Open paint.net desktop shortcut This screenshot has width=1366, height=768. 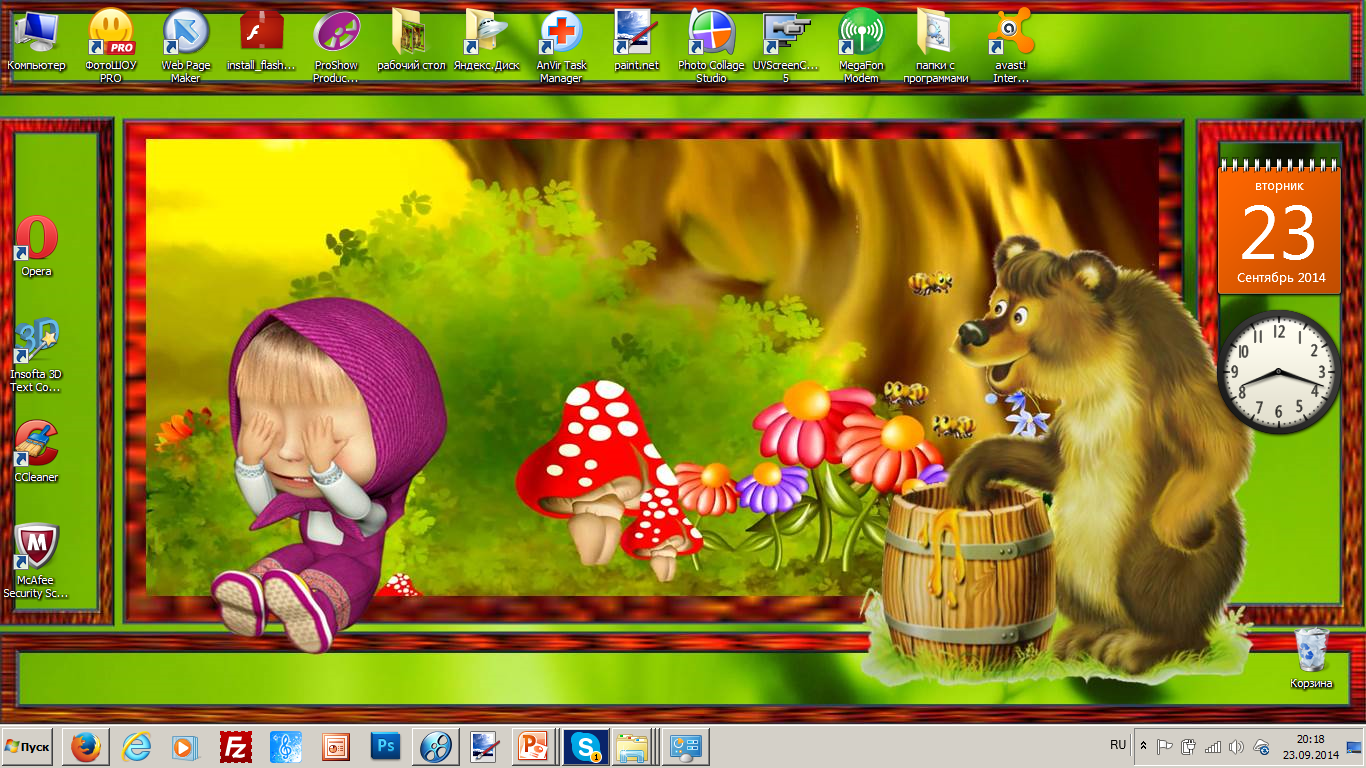[x=636, y=34]
